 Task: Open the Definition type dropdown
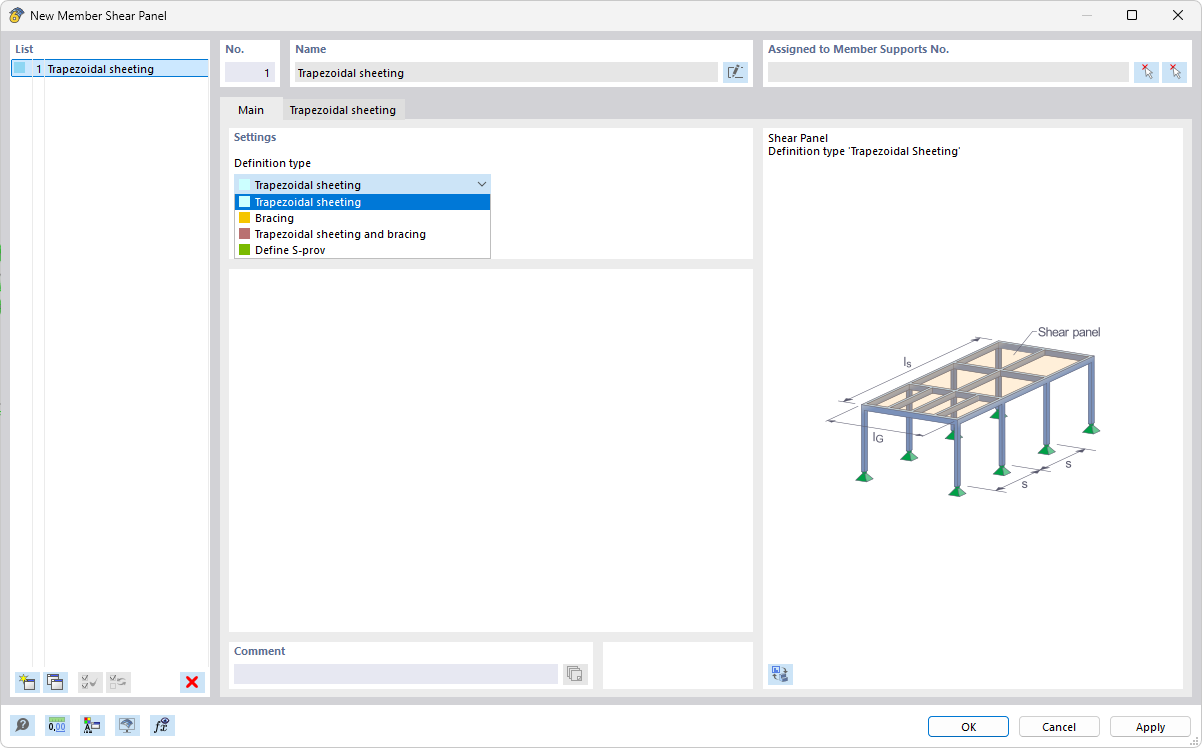click(482, 183)
